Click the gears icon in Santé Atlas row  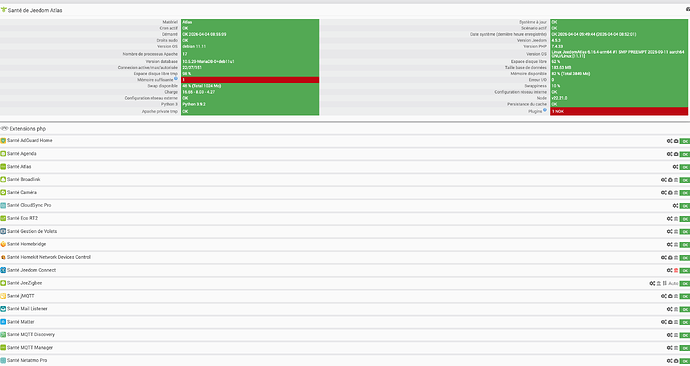675,167
